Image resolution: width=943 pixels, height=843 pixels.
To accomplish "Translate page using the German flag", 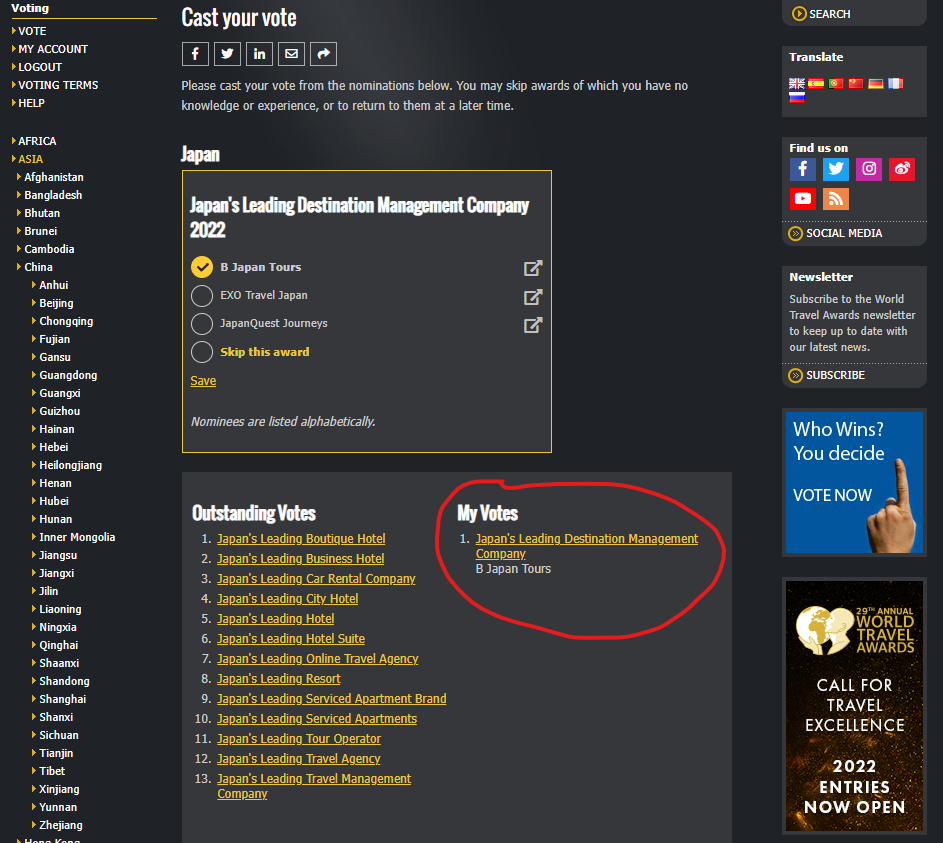I will point(876,83).
